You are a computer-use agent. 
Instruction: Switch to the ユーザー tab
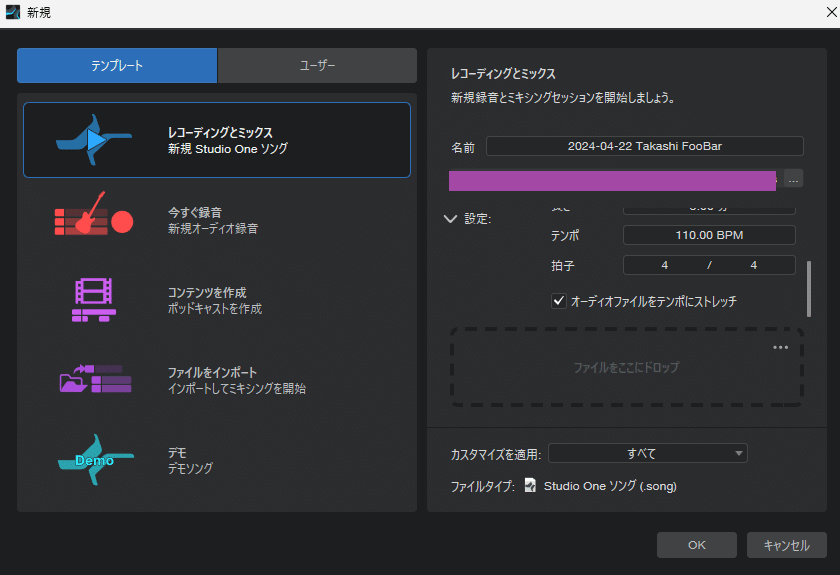(317, 65)
